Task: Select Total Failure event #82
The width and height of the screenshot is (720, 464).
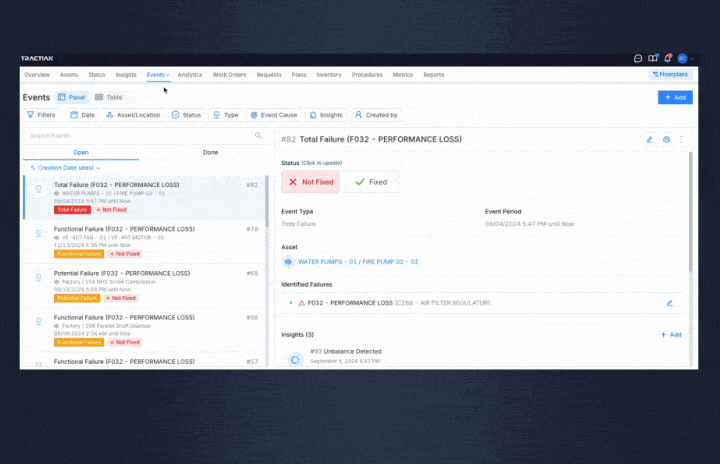Action: (x=144, y=198)
